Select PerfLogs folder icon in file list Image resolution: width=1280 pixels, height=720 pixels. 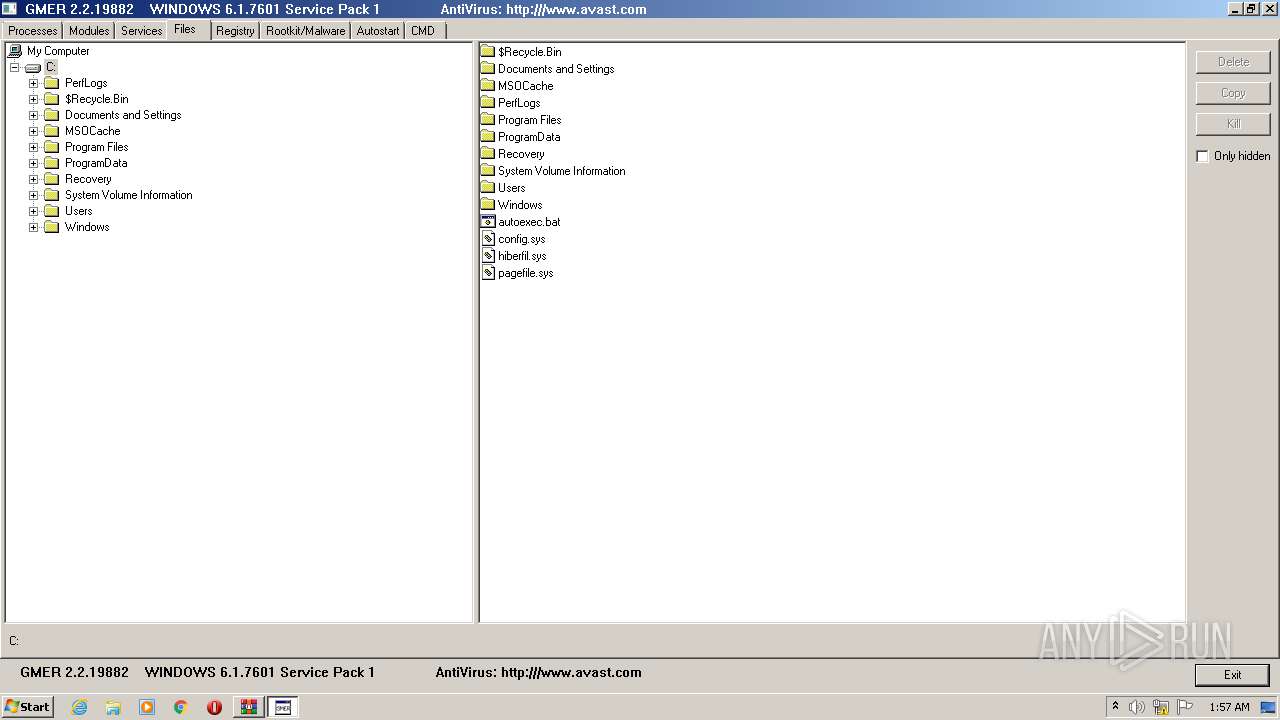pos(488,103)
